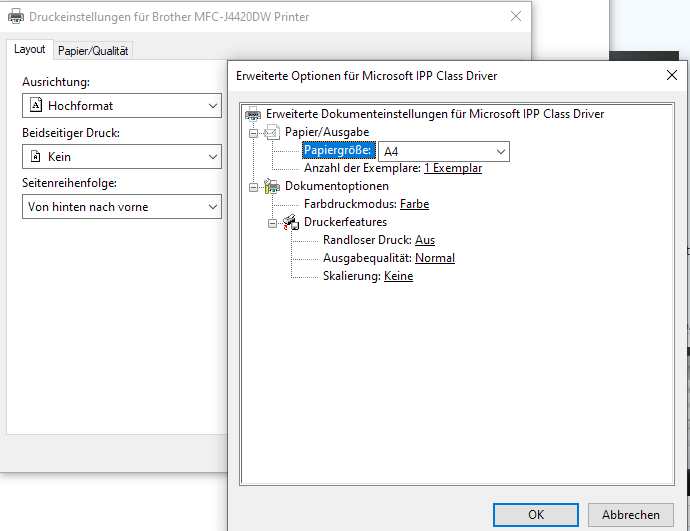Click the Ausgabequalität Normal value
690x531 pixels.
pos(435,258)
